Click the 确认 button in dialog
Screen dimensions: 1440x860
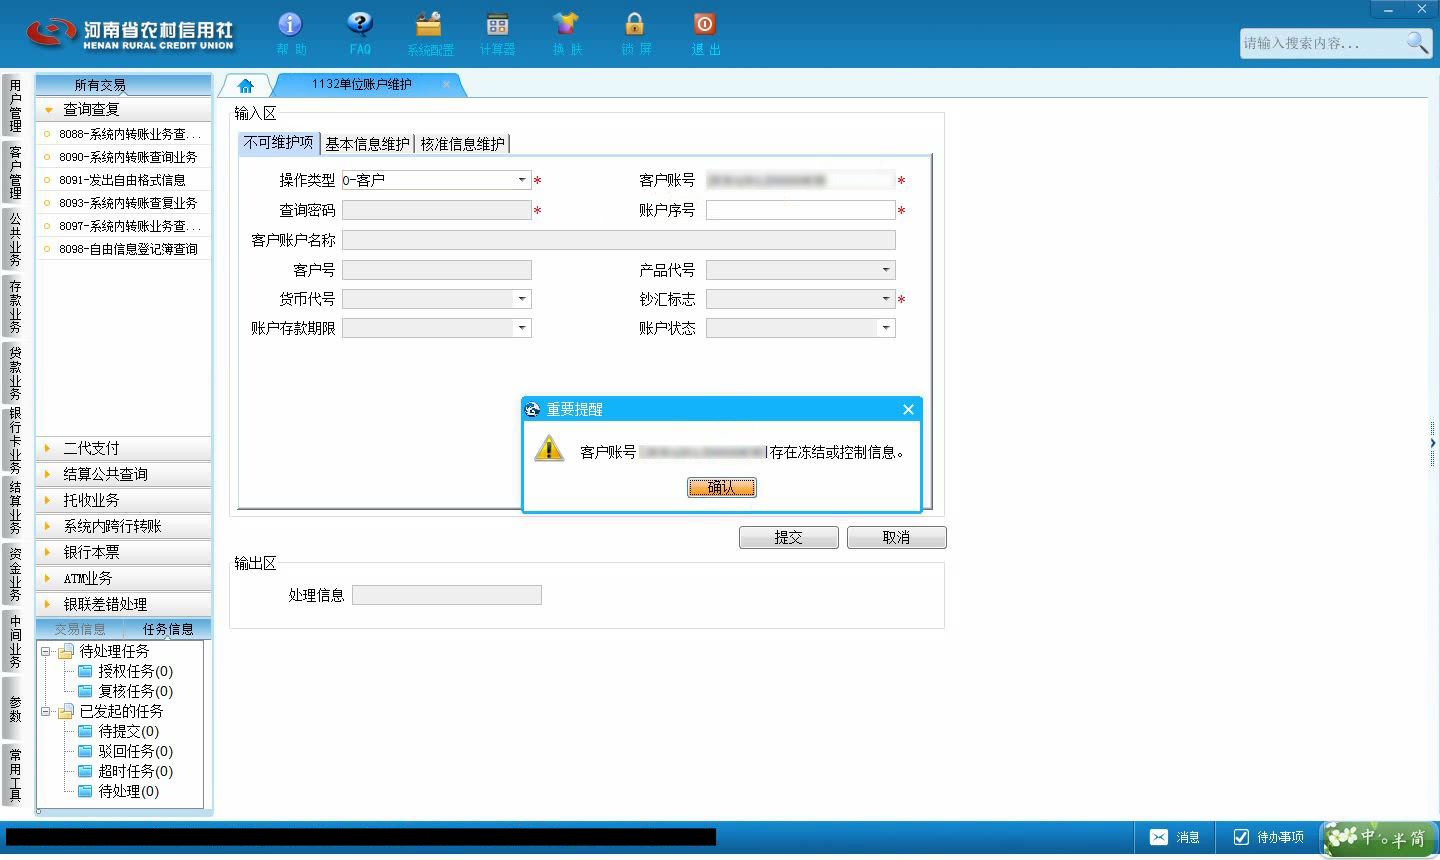721,487
